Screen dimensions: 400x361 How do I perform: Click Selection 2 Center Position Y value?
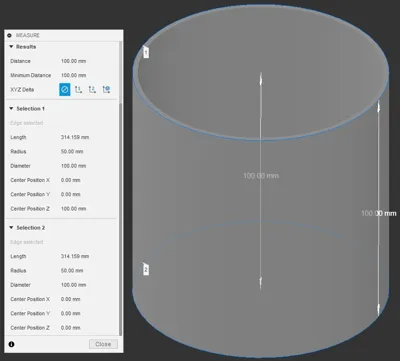tap(71, 313)
